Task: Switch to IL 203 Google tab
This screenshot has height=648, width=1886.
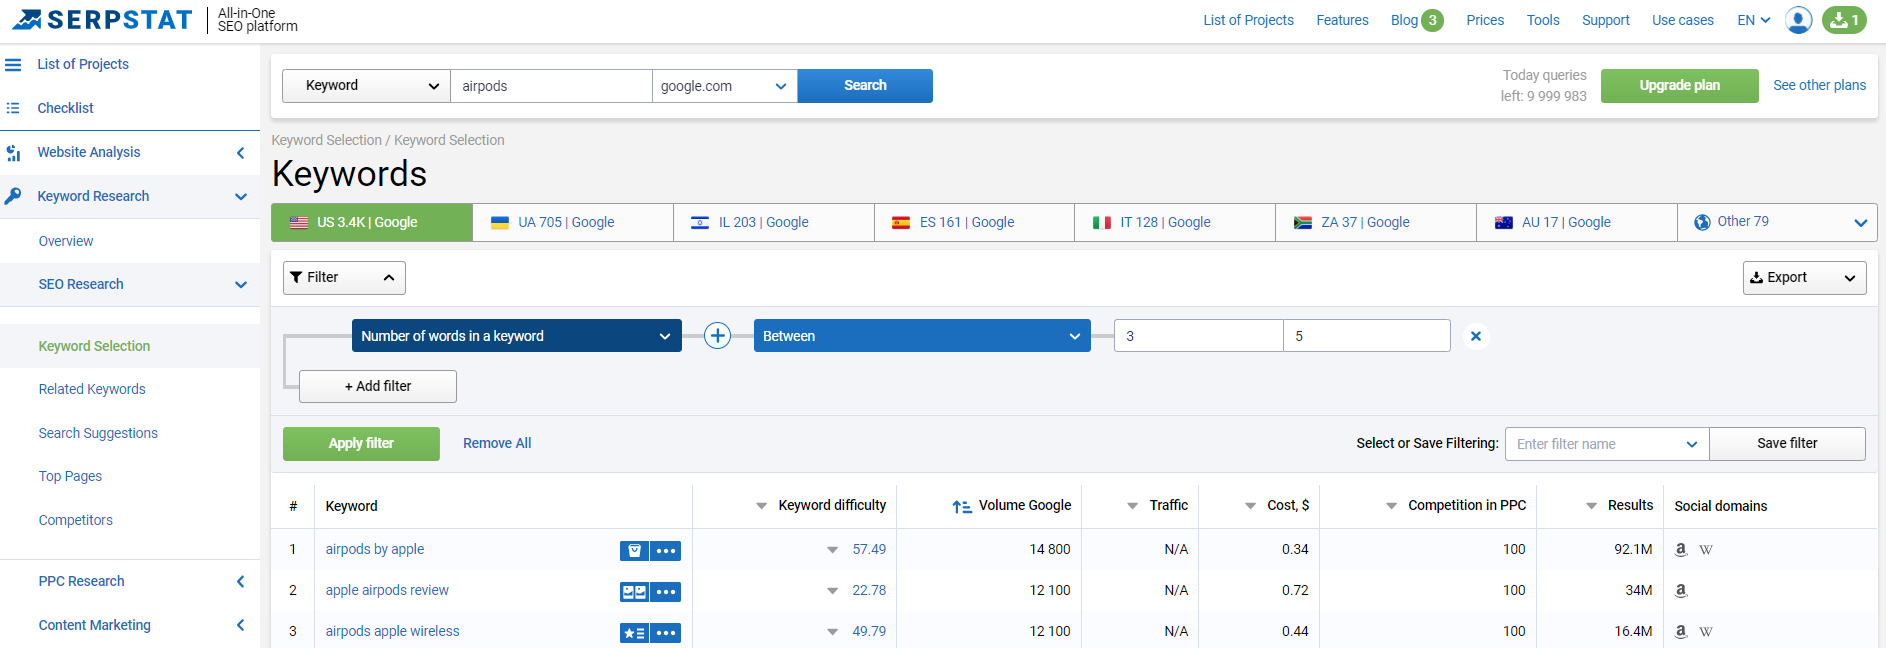Action: (x=774, y=222)
